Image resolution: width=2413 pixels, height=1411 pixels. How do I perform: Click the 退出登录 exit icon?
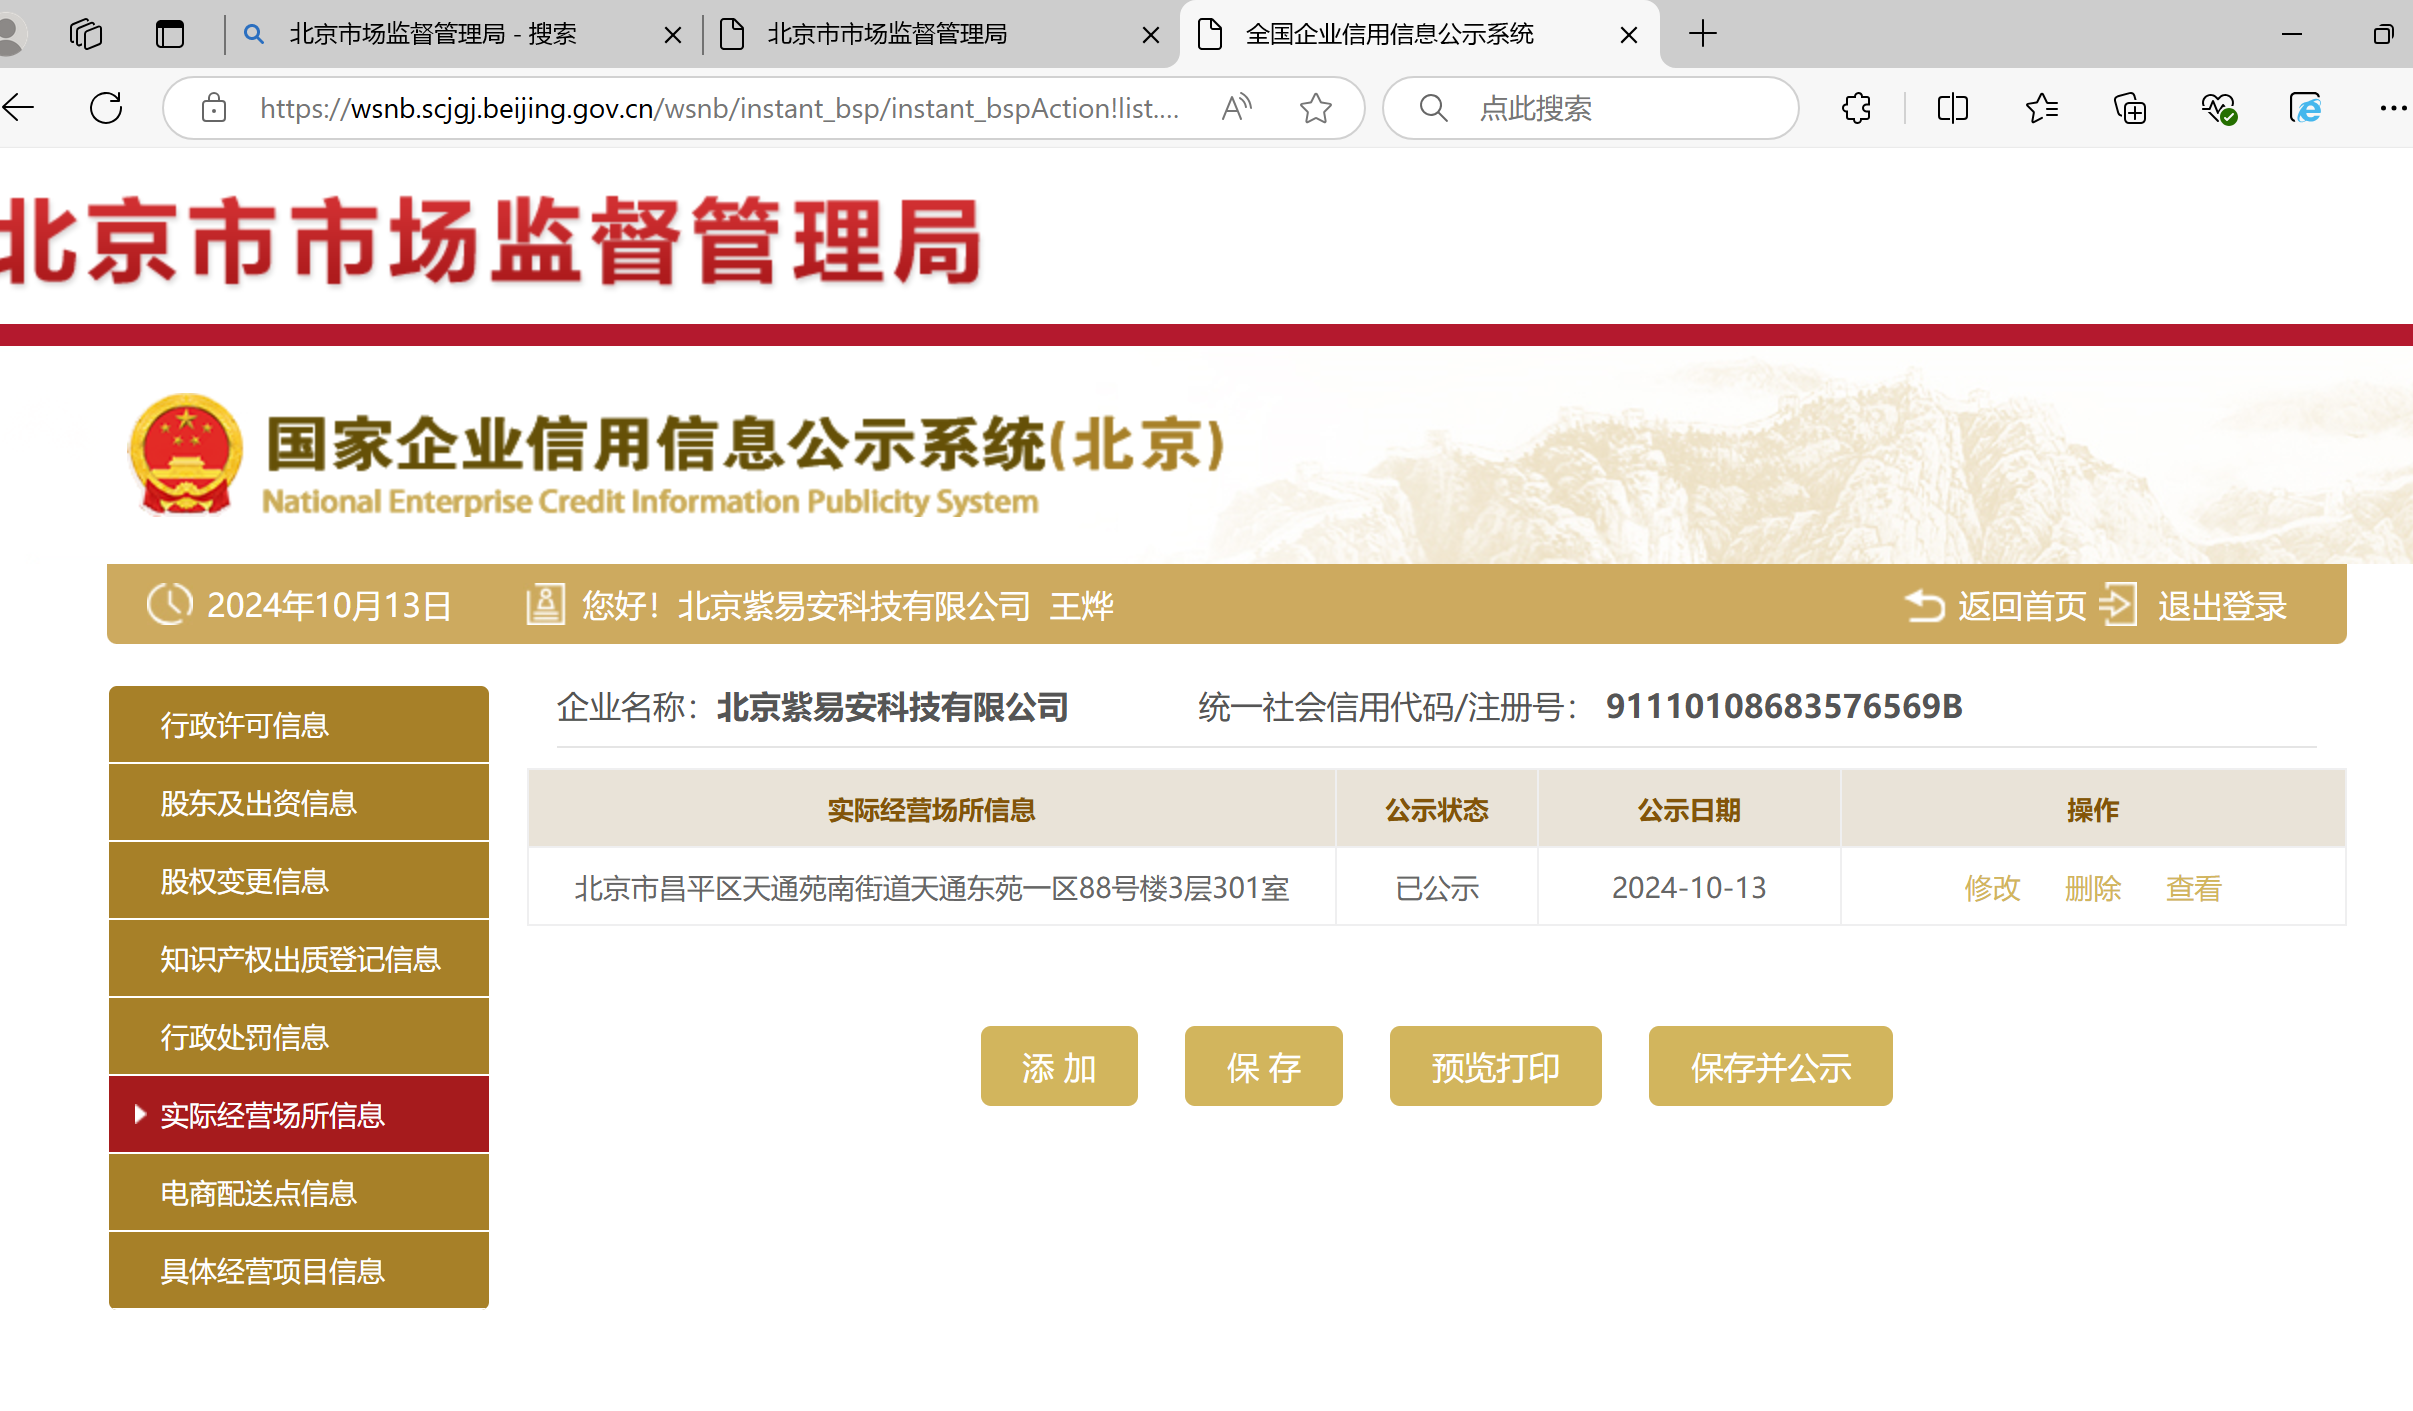pyautogui.click(x=2118, y=604)
